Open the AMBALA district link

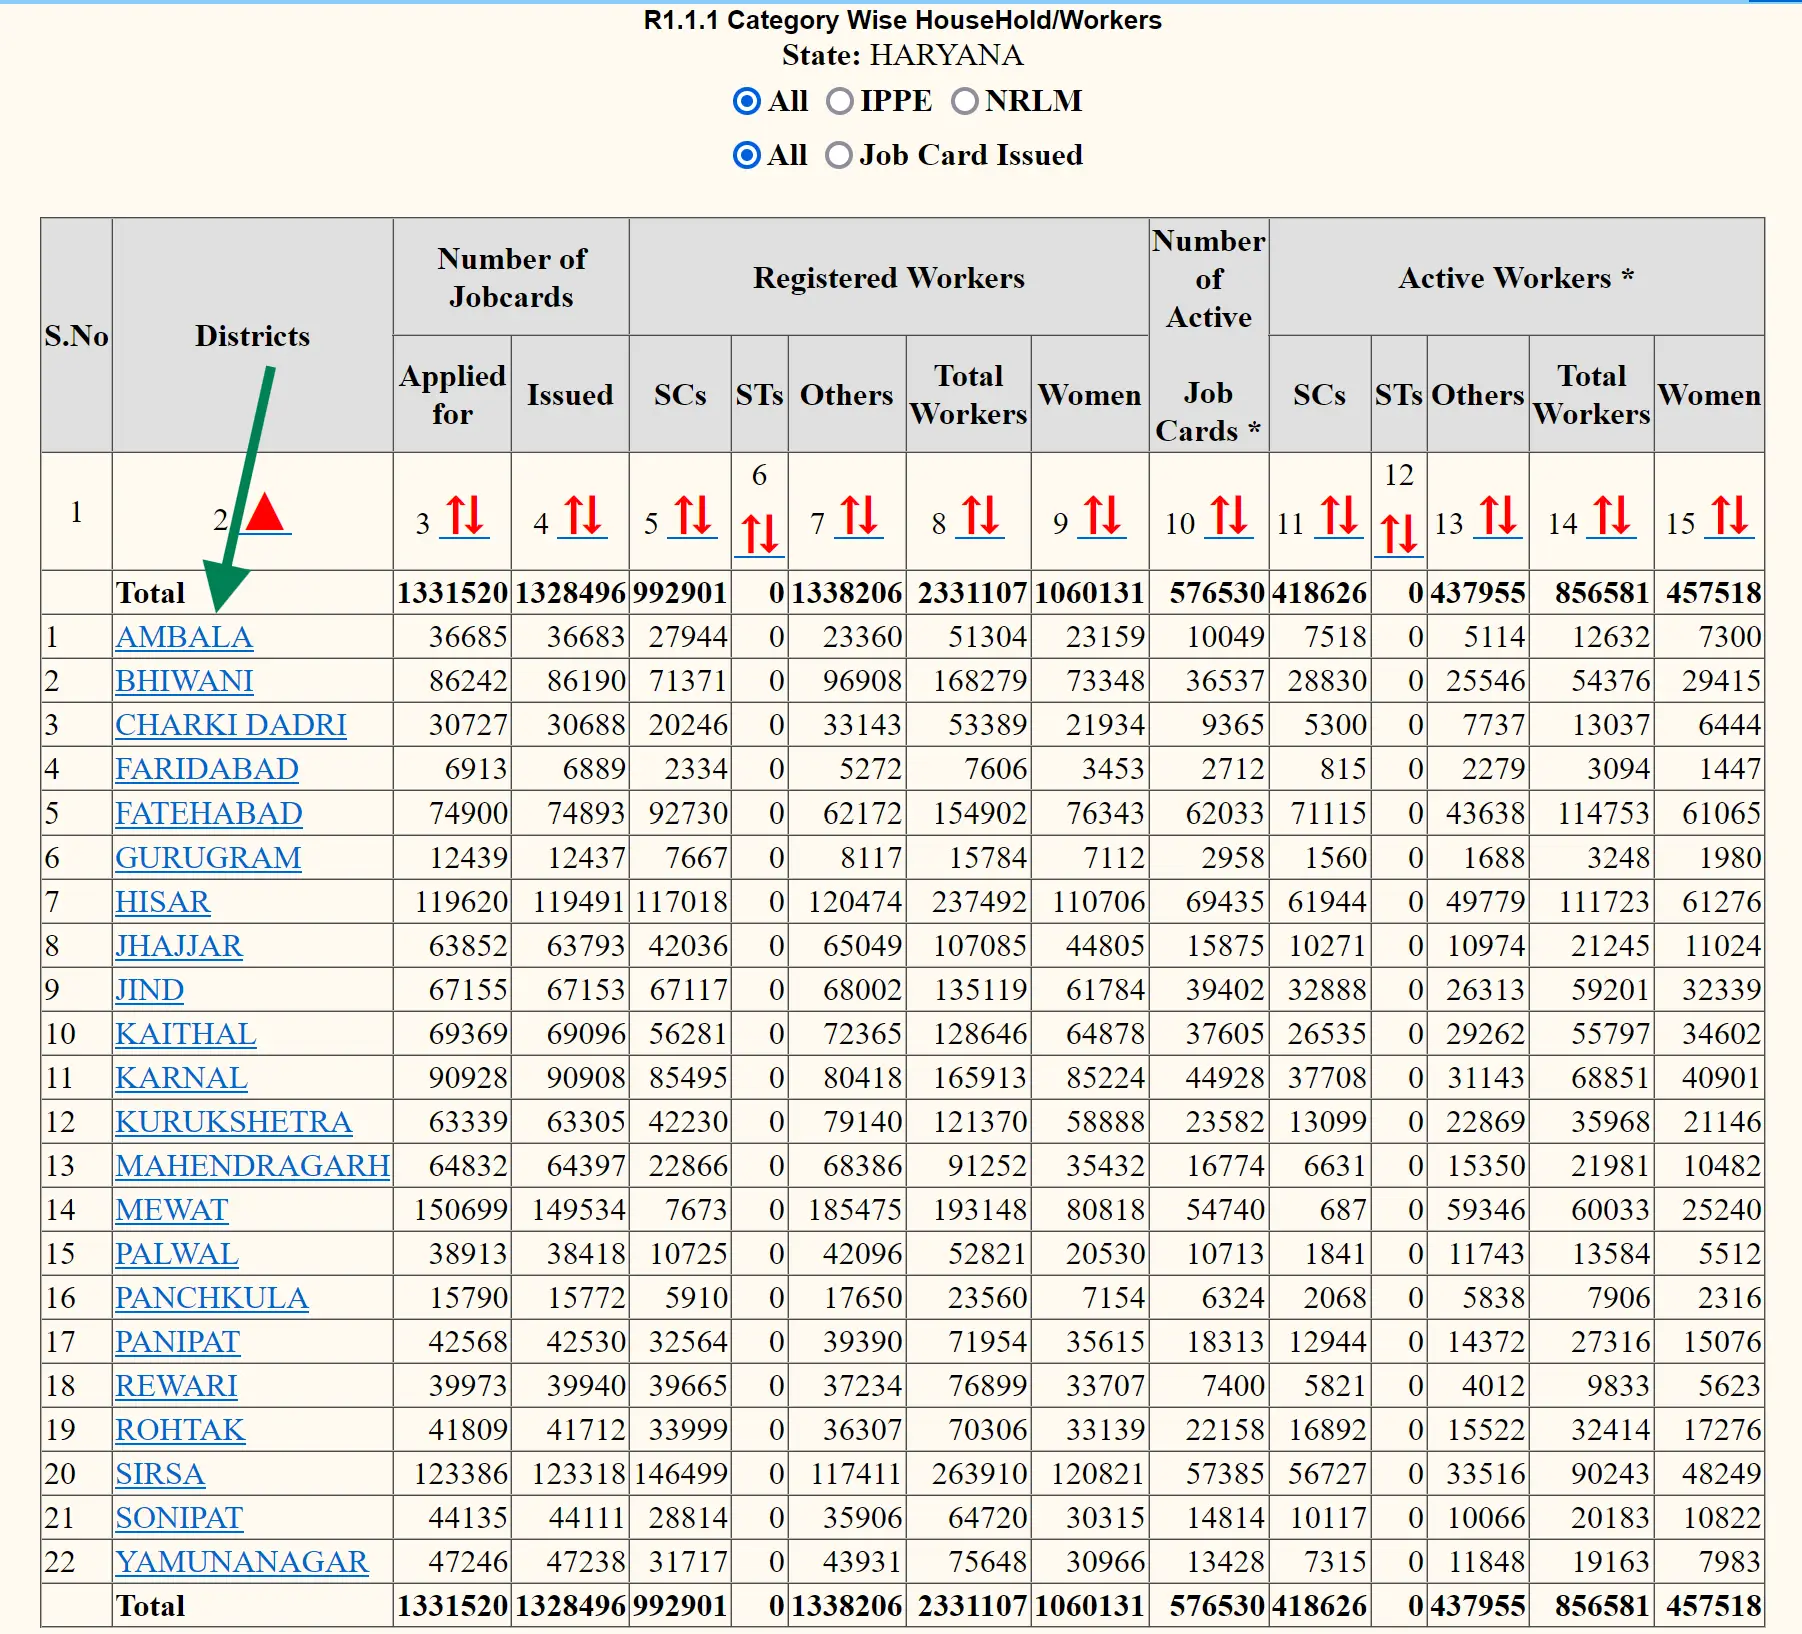pos(184,637)
